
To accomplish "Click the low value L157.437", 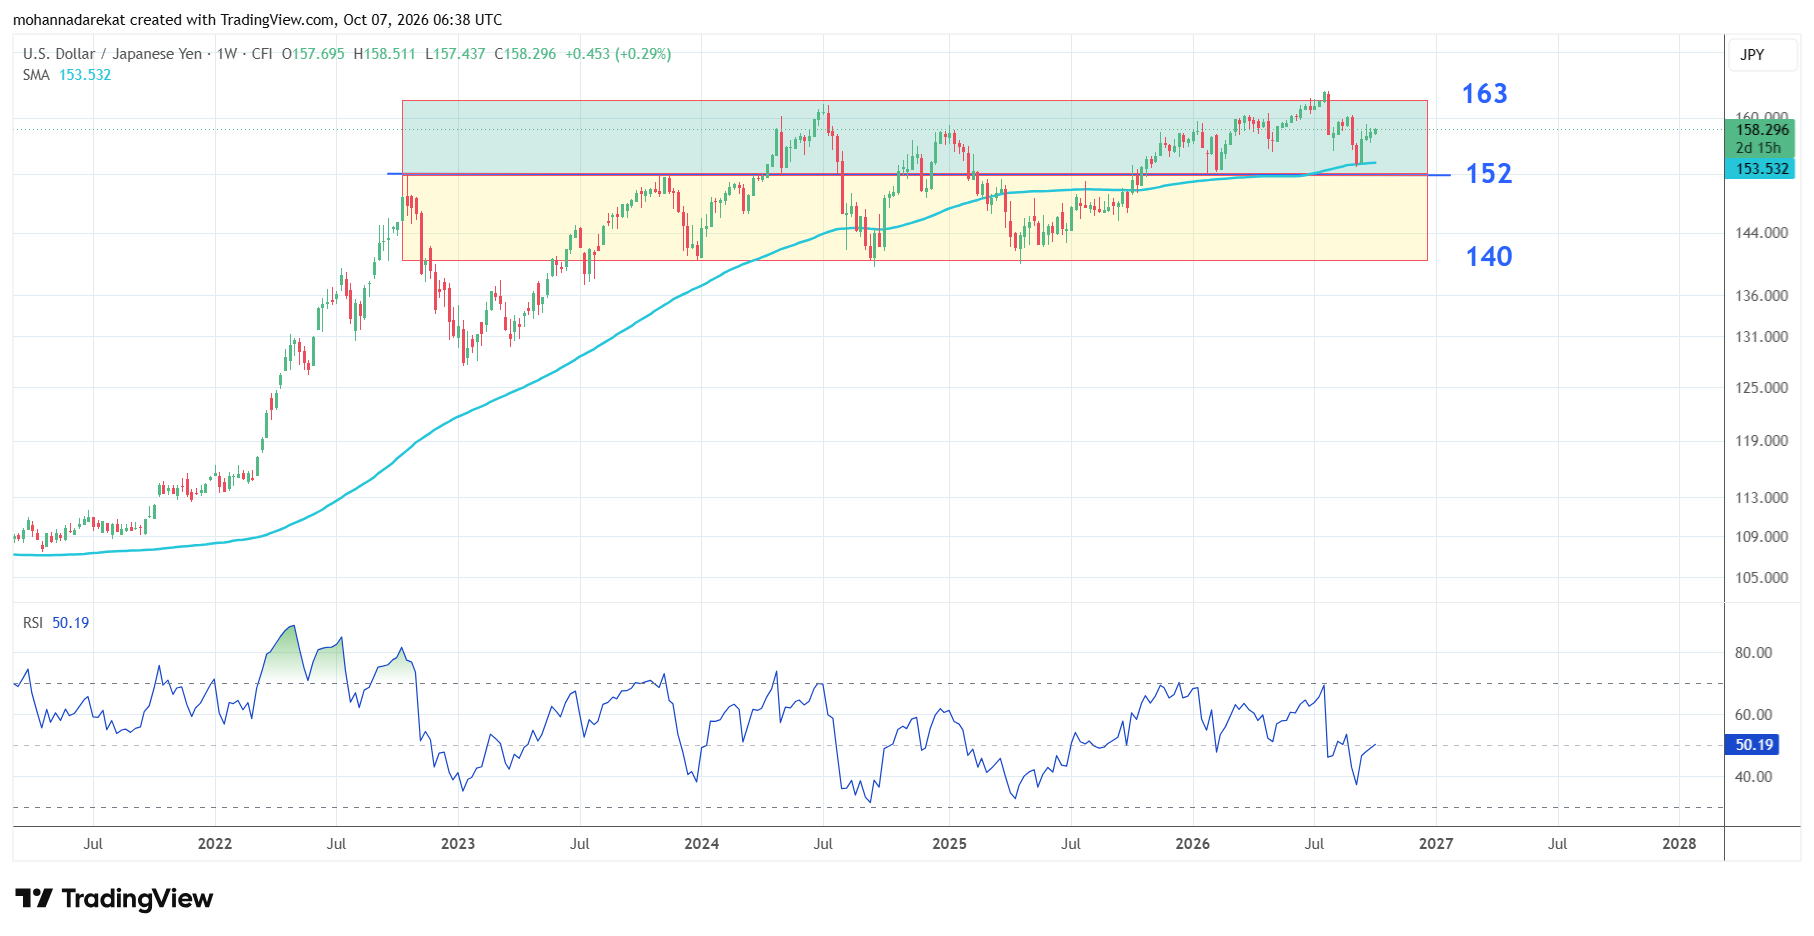I will [x=455, y=54].
